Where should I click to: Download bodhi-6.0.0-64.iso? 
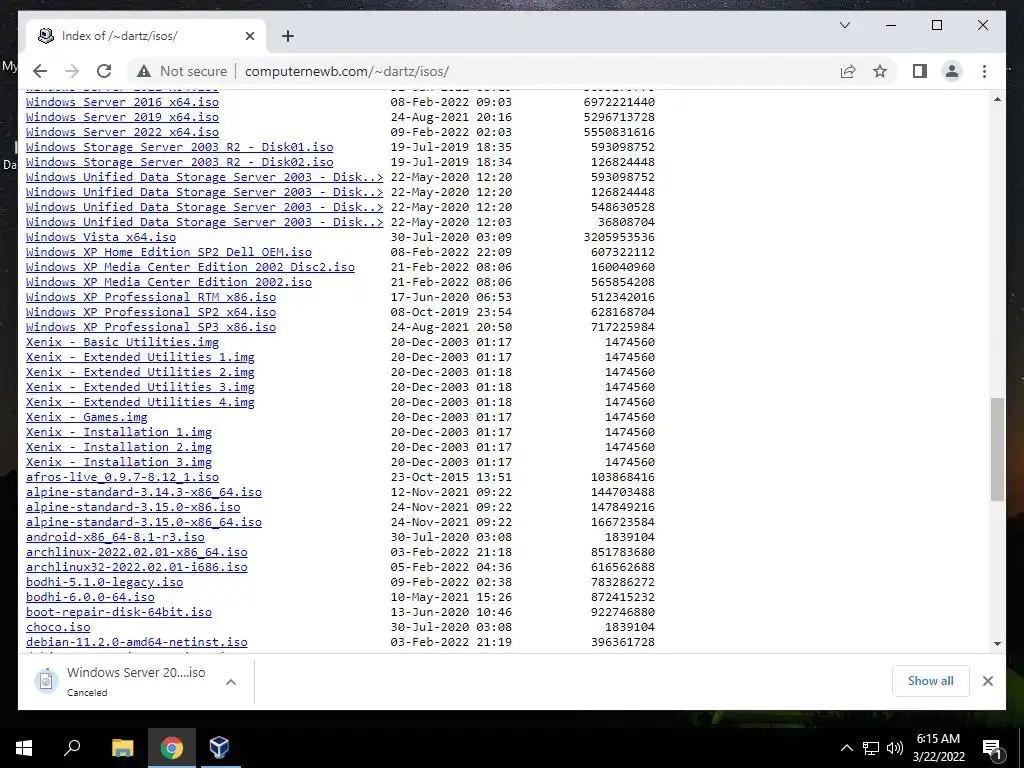pyautogui.click(x=90, y=598)
